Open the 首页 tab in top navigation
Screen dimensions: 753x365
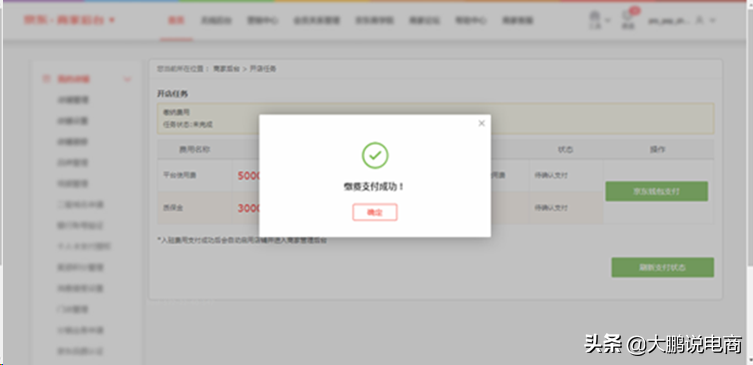(x=176, y=21)
